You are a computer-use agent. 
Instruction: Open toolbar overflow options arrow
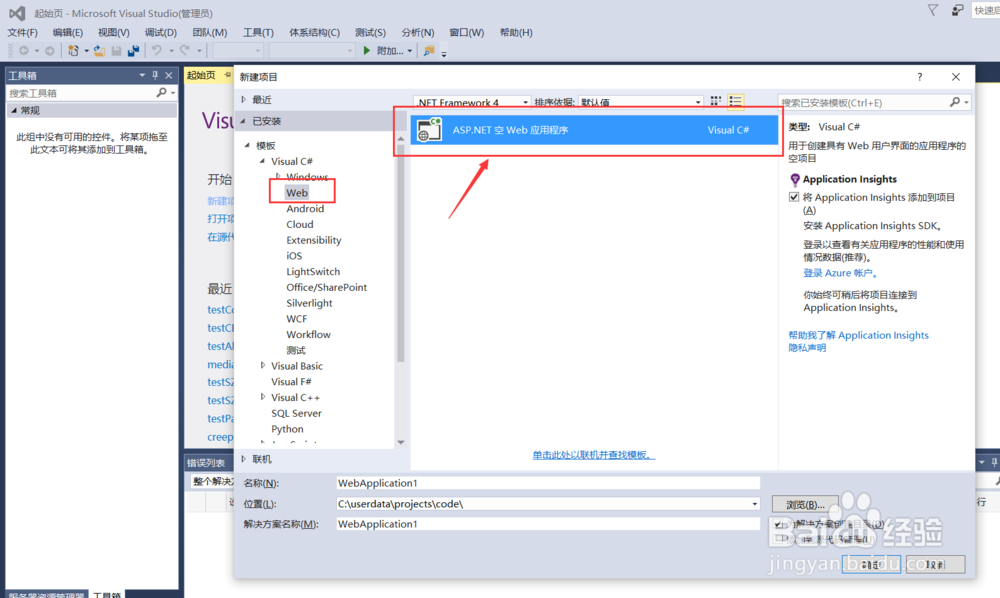click(444, 53)
